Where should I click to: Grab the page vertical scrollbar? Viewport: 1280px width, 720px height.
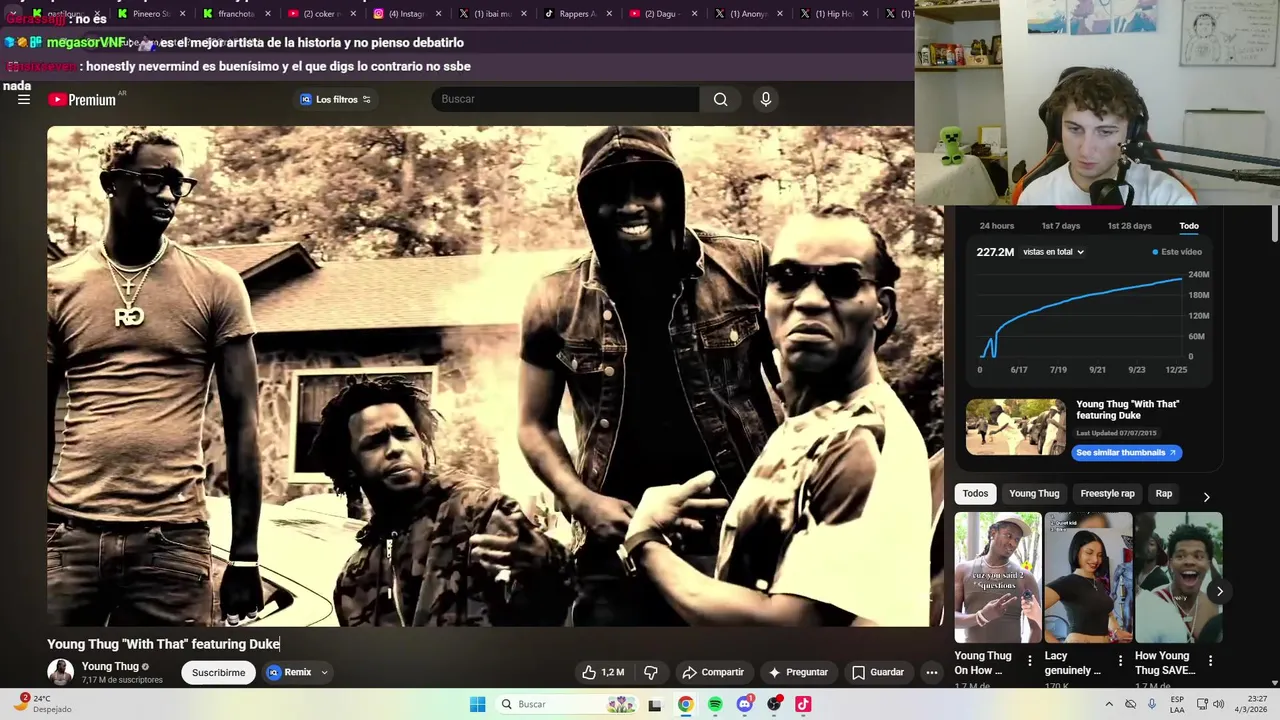pos(1274,225)
